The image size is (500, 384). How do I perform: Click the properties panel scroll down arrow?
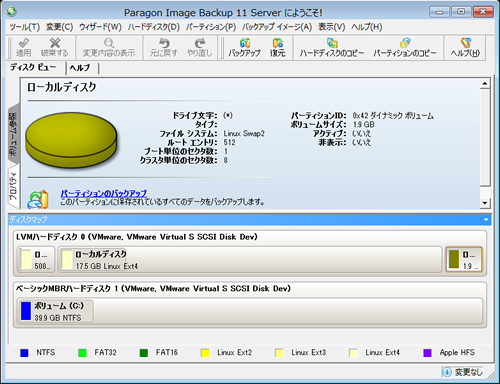485,203
